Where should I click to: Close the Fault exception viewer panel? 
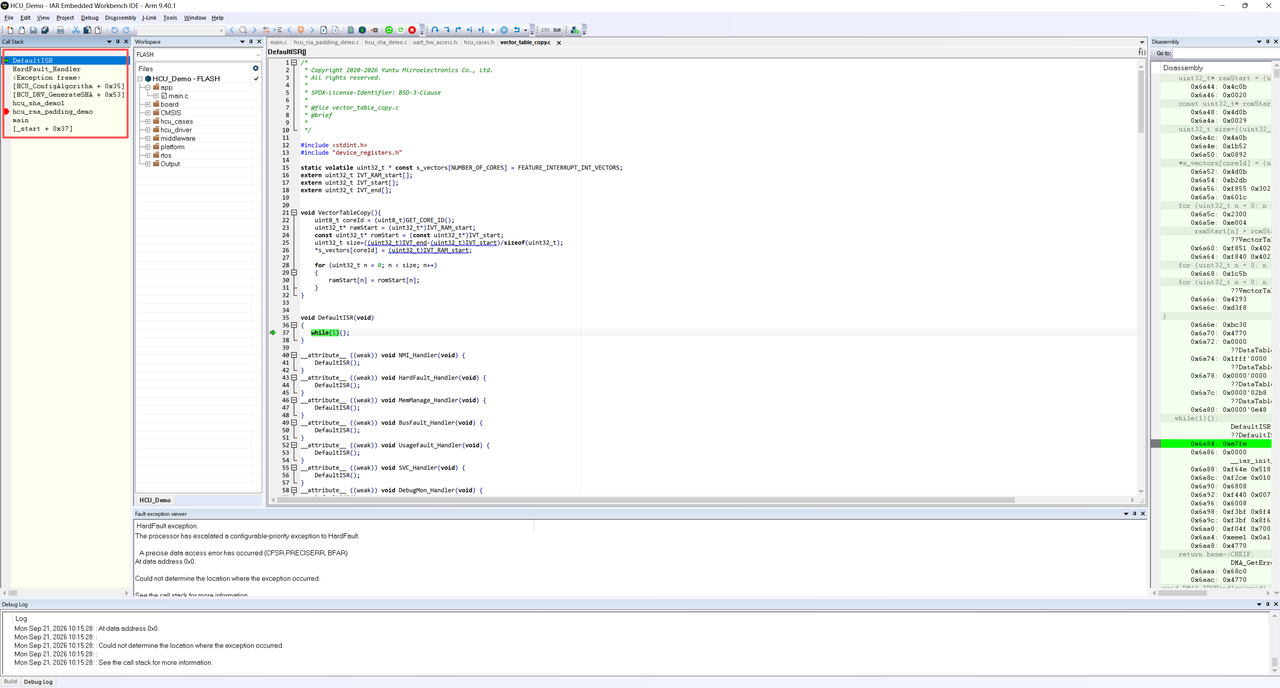click(1143, 514)
